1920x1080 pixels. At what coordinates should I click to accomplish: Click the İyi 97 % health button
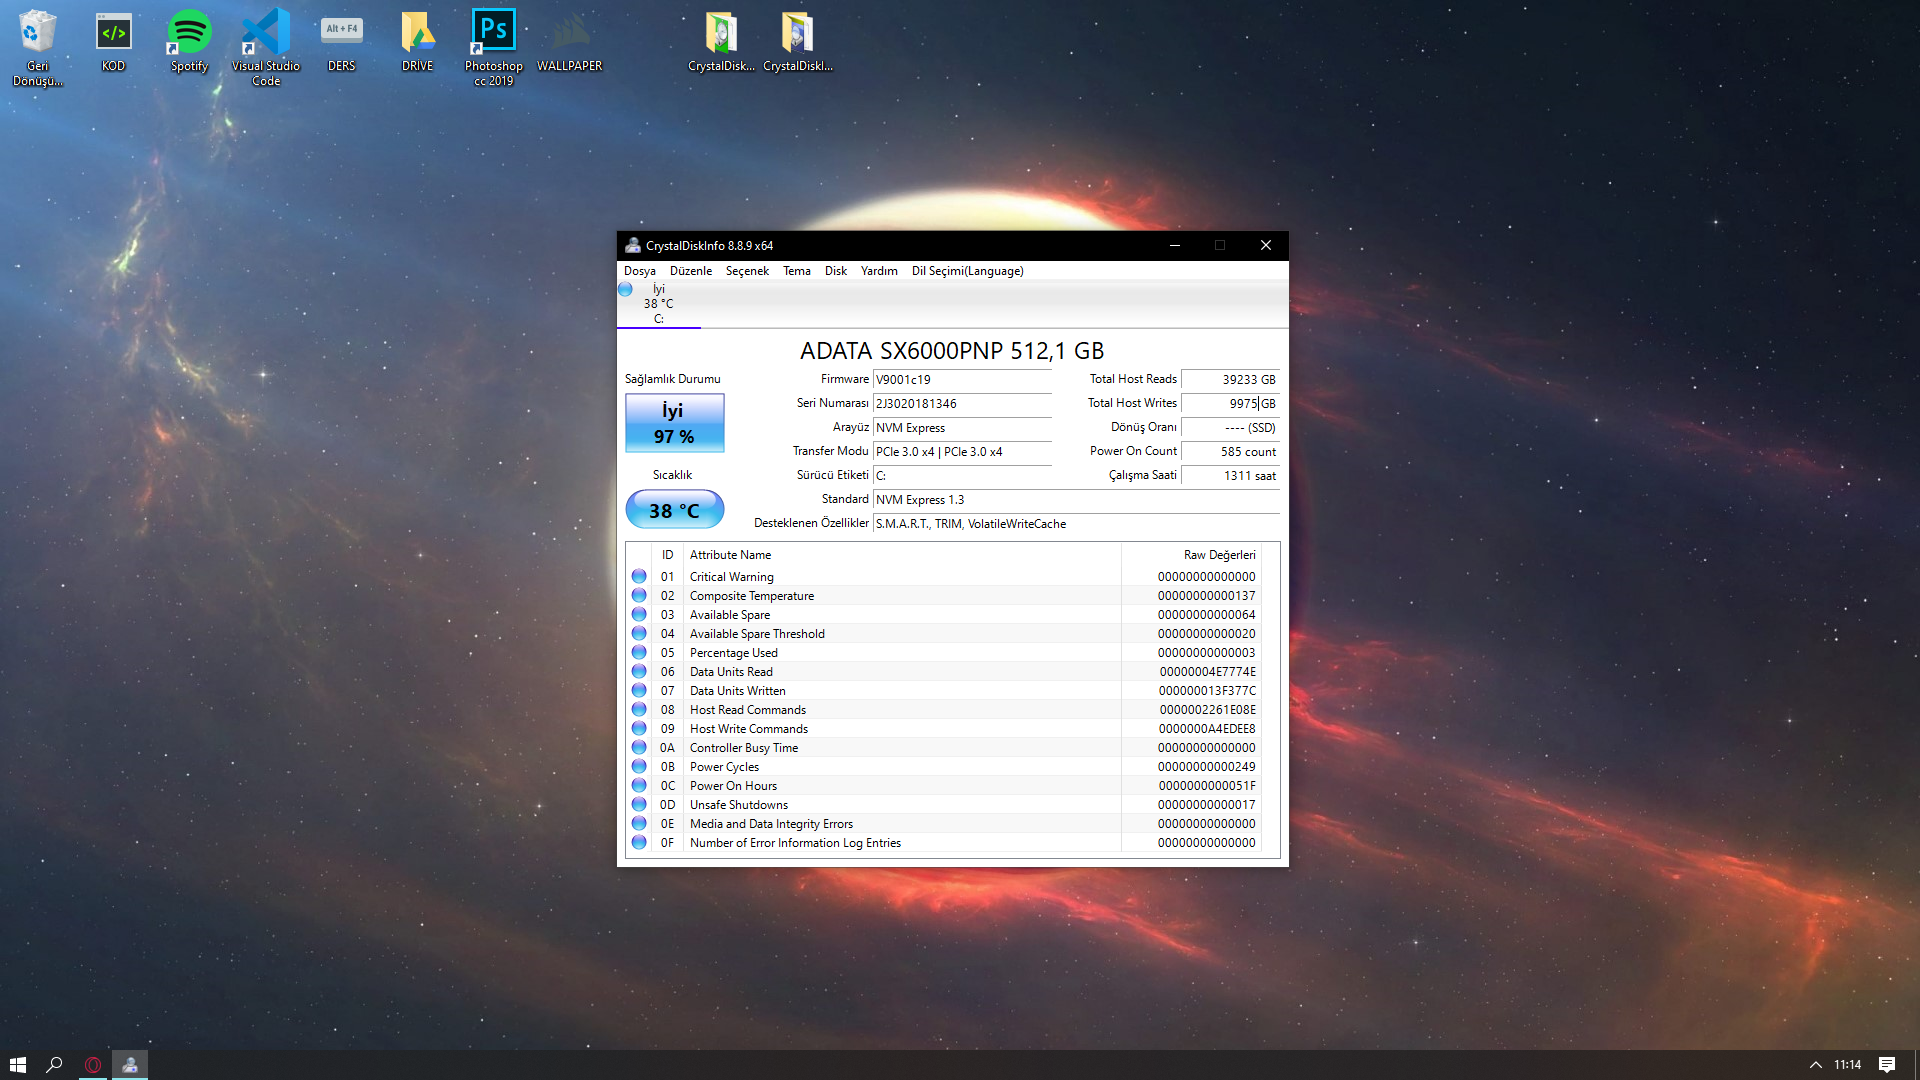click(x=674, y=423)
